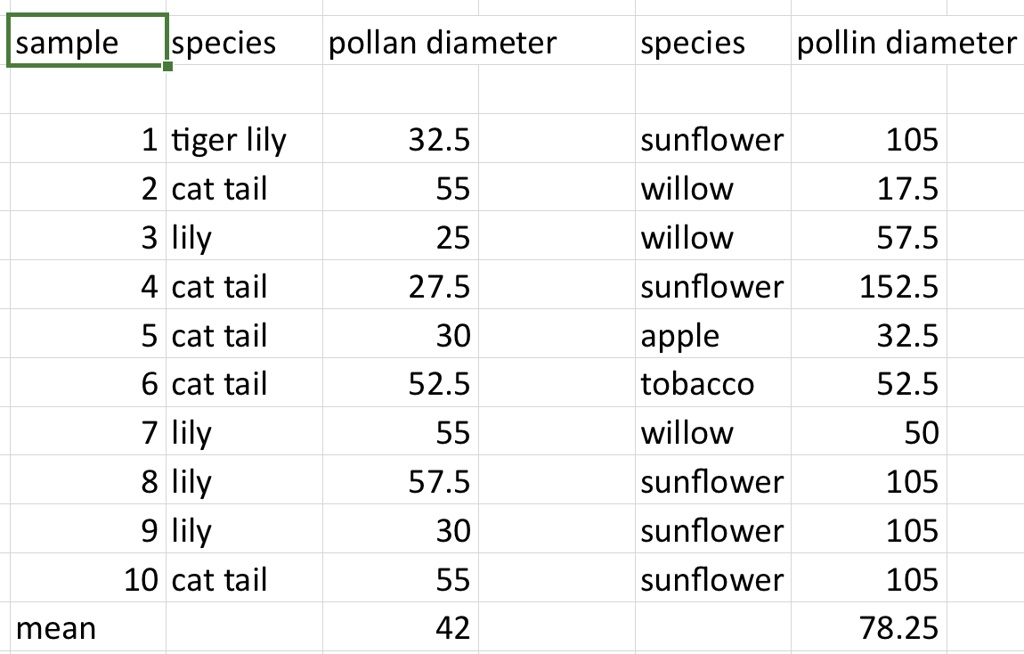Select the cell with value 50

coord(869,431)
